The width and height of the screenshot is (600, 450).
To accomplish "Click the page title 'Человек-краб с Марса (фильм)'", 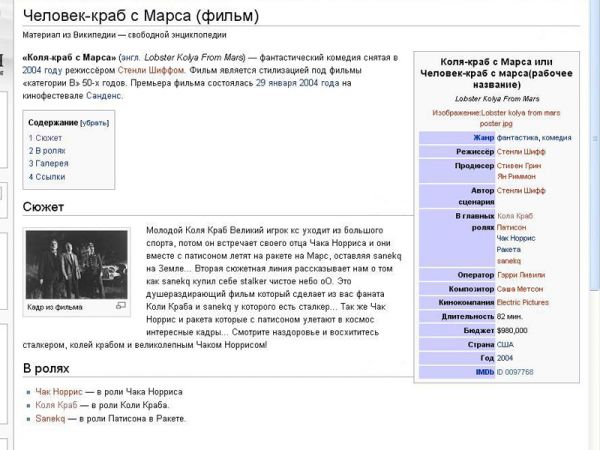I will [141, 16].
